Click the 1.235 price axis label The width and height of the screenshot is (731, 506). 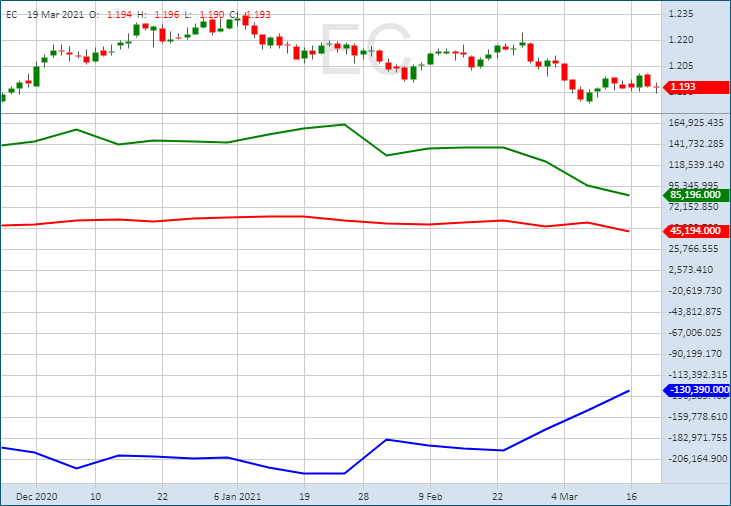(x=681, y=14)
